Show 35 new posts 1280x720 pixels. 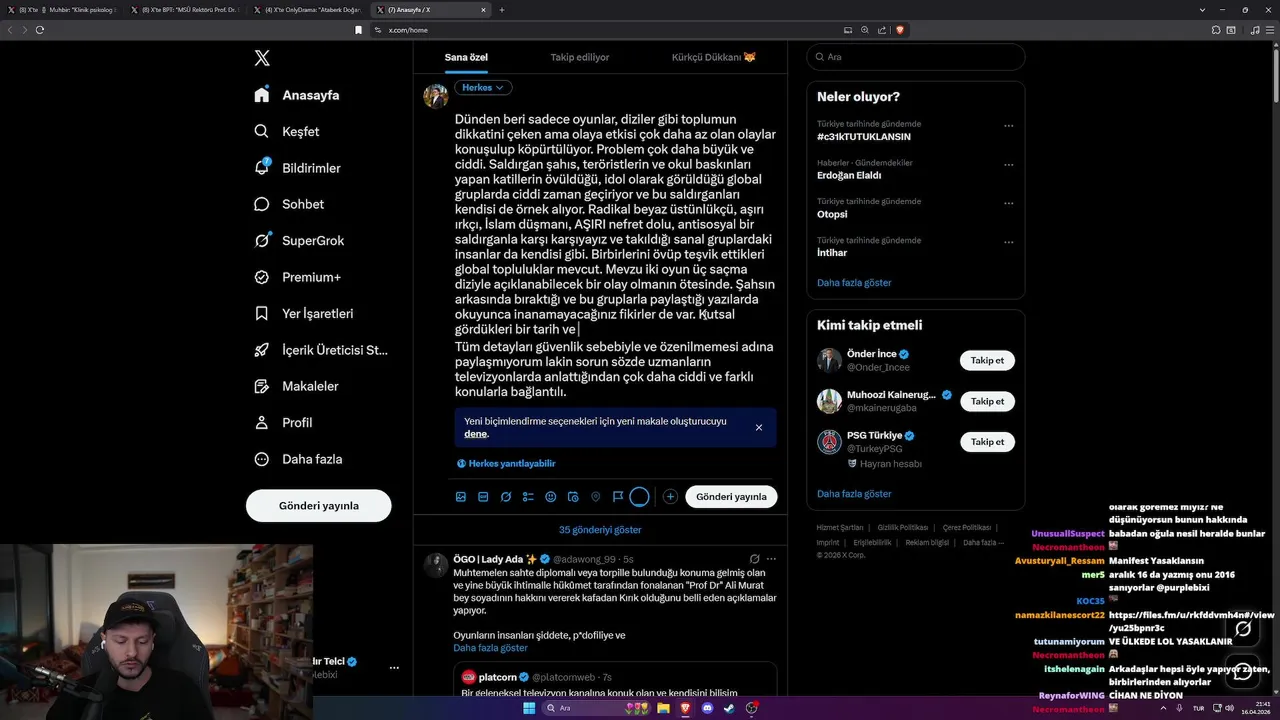[600, 530]
